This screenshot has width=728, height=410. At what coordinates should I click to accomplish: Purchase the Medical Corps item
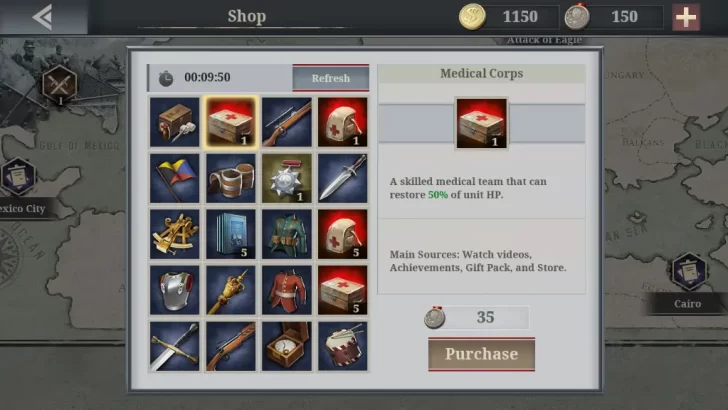click(481, 354)
